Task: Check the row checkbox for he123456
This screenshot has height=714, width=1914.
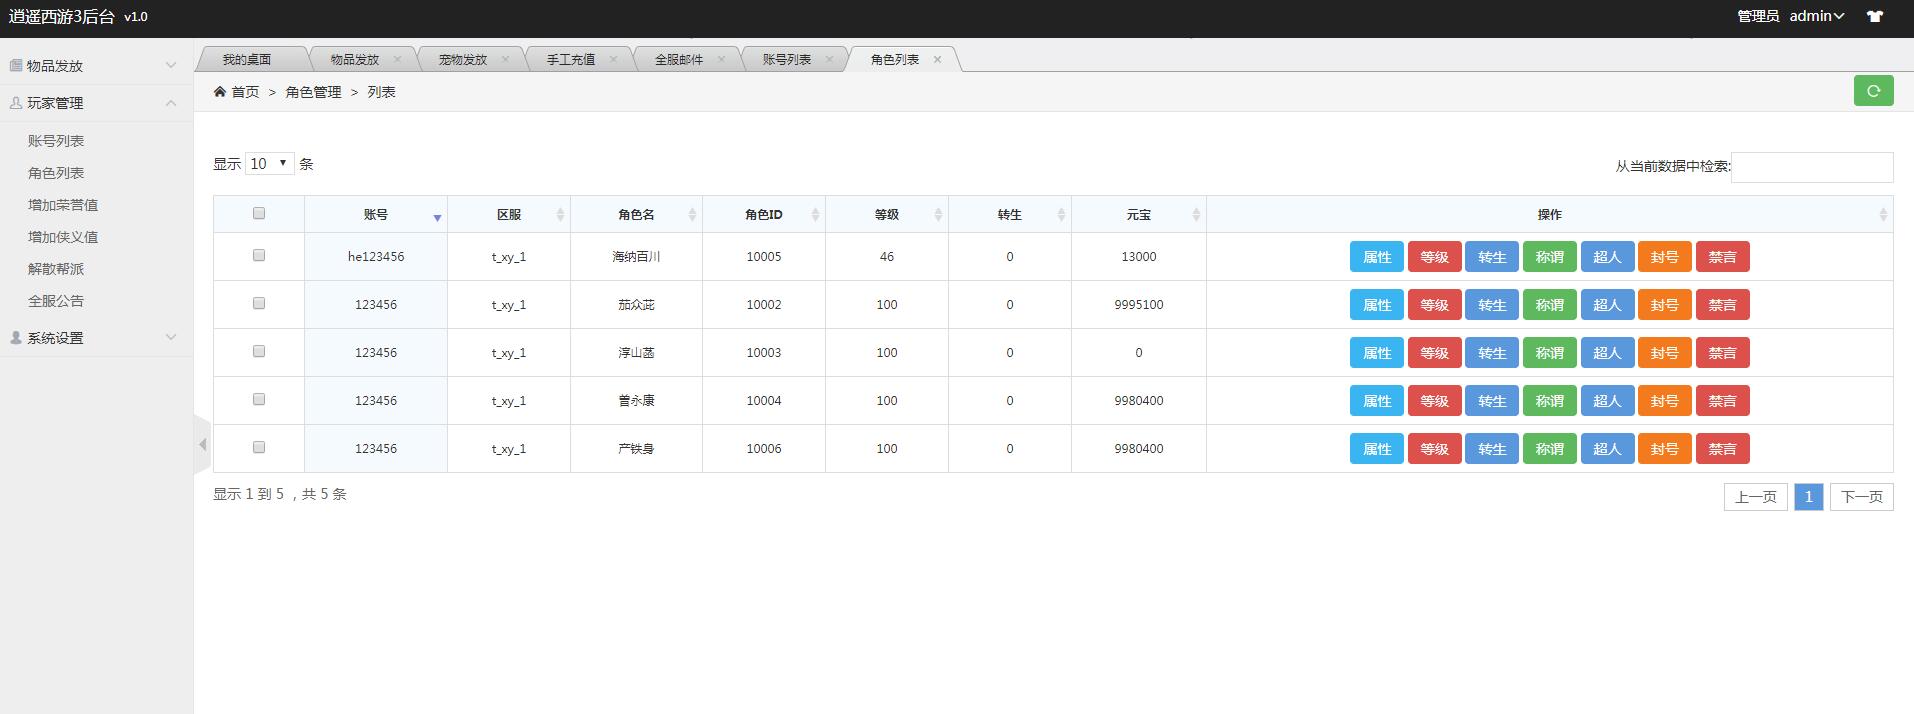Action: (x=259, y=255)
